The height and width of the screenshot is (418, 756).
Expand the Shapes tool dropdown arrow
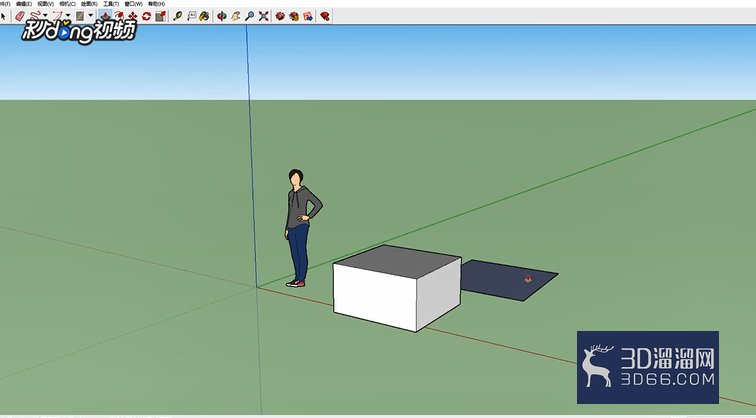pyautogui.click(x=91, y=15)
